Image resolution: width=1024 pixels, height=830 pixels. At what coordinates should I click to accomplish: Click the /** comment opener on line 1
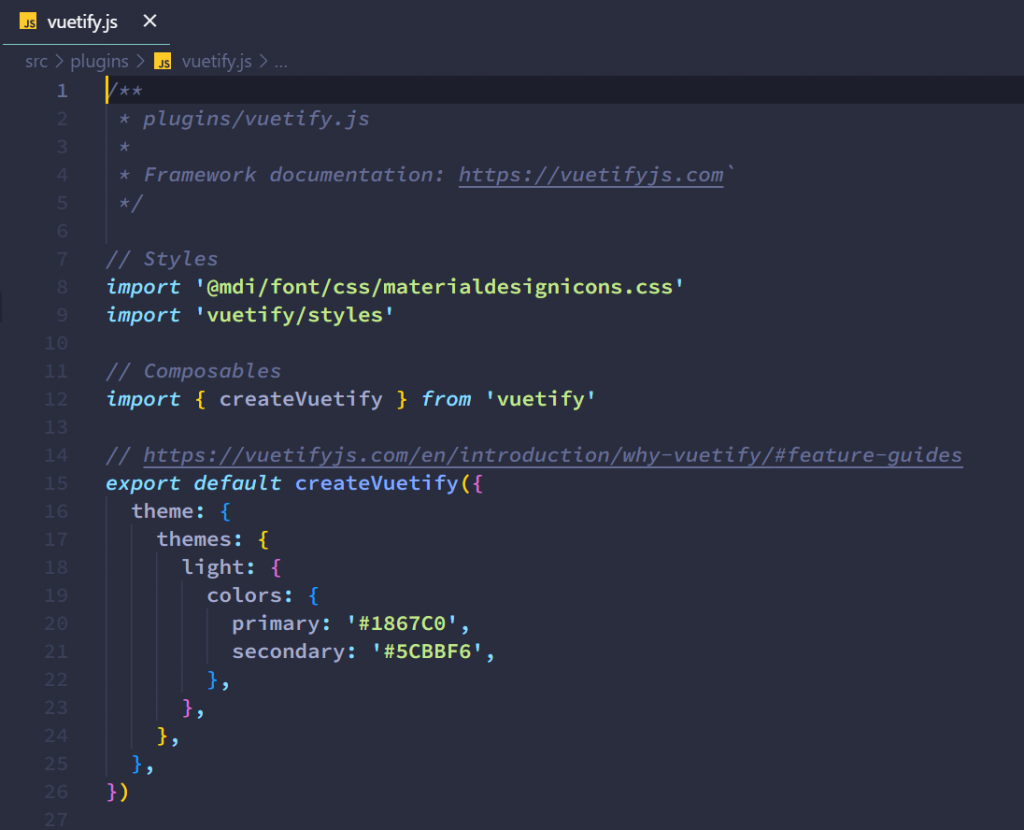[124, 91]
